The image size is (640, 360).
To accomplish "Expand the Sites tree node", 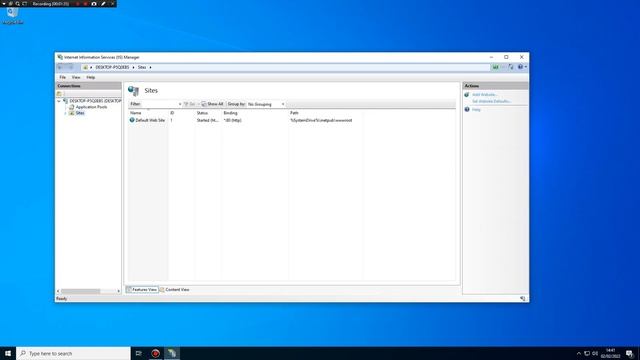I will tap(65, 113).
